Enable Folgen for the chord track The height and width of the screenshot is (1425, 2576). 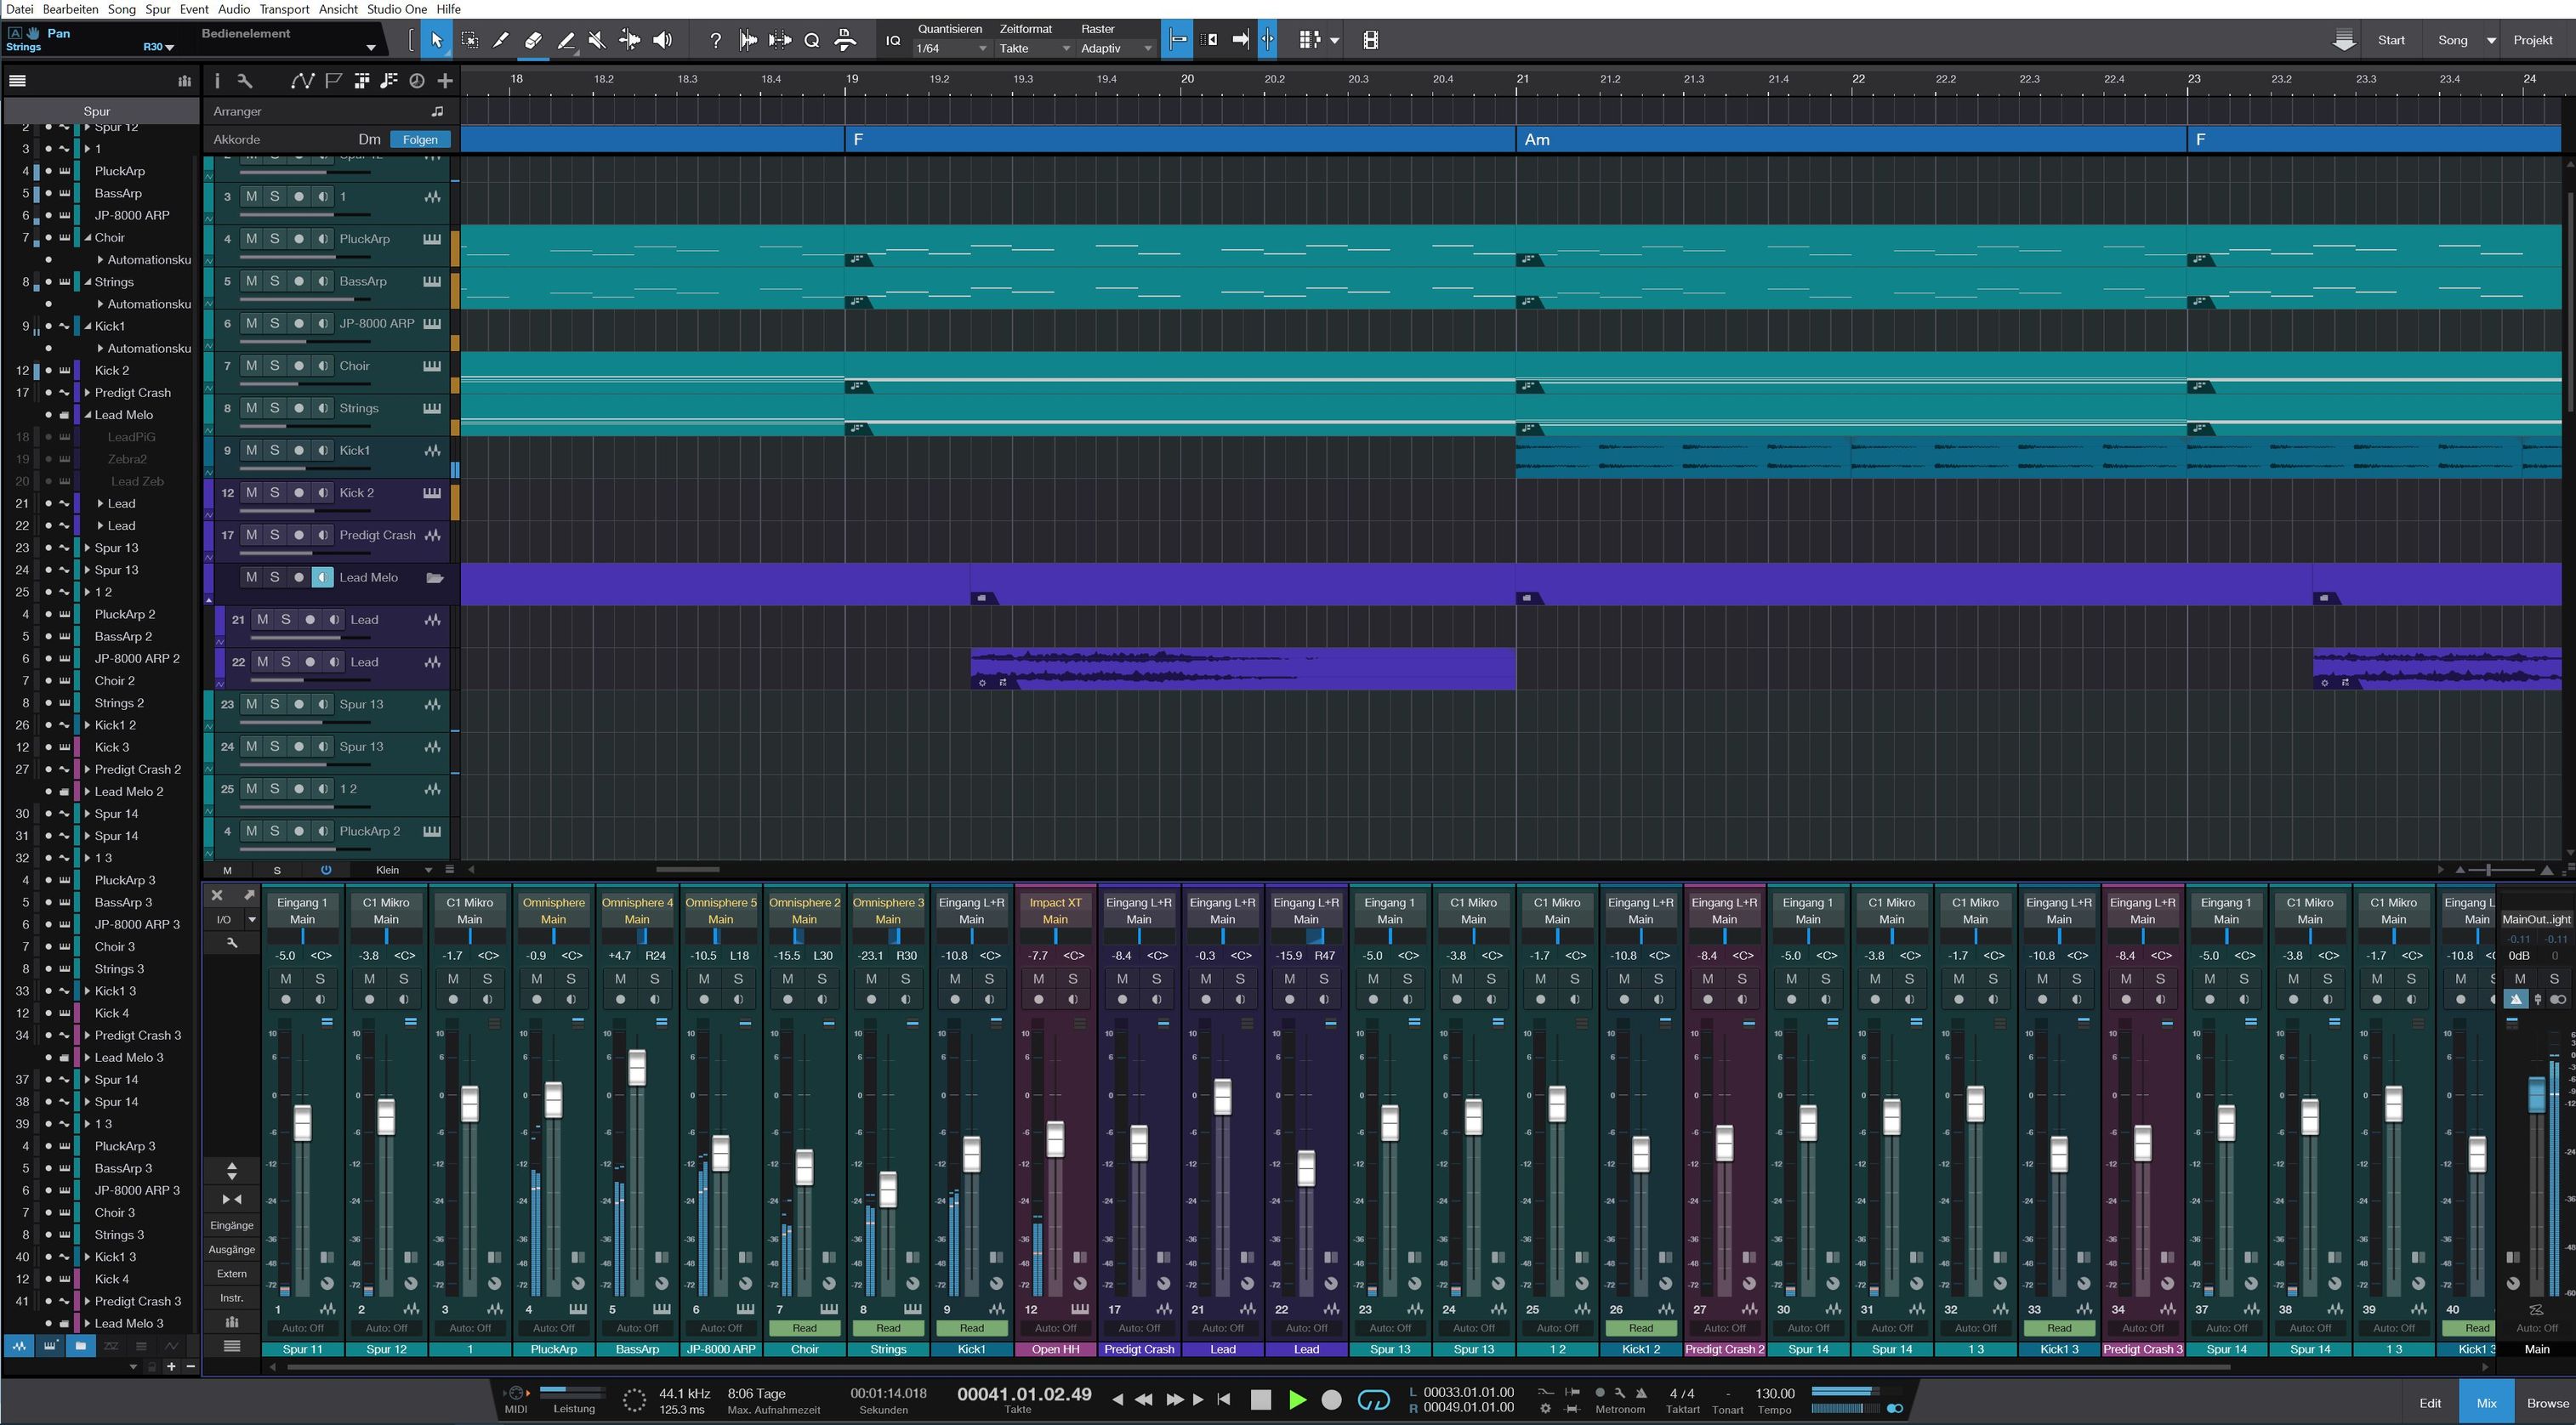[420, 139]
